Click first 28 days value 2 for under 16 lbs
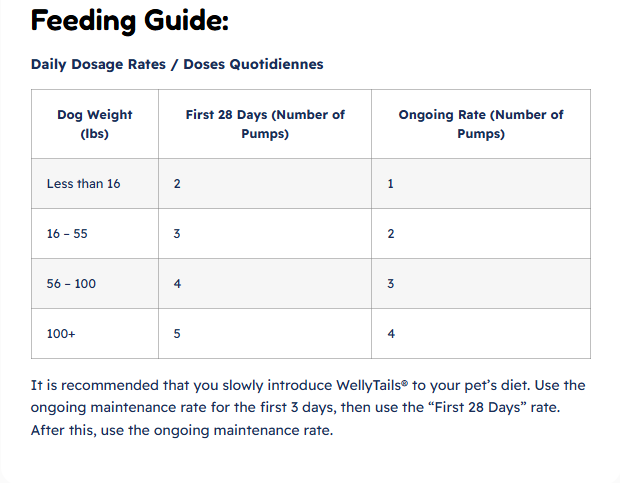 [x=265, y=184]
